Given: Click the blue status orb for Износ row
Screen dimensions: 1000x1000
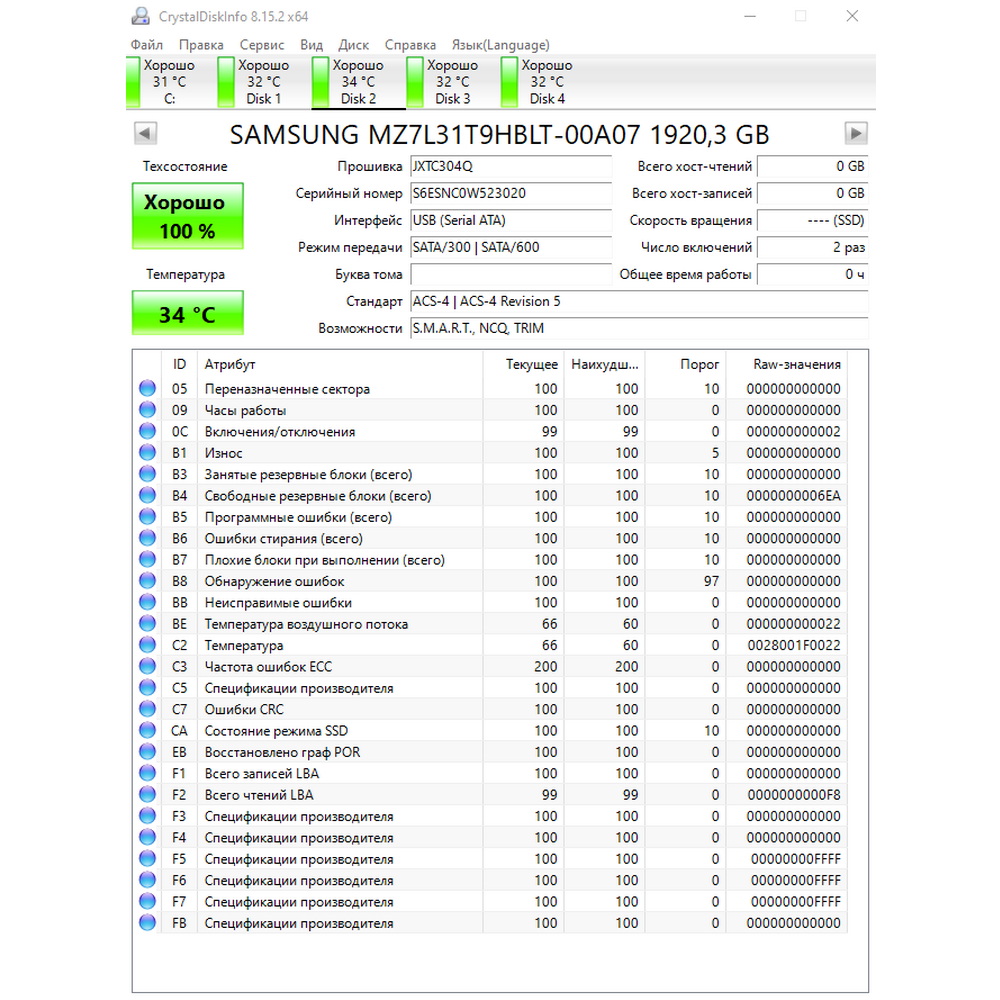Looking at the screenshot, I should (x=147, y=453).
